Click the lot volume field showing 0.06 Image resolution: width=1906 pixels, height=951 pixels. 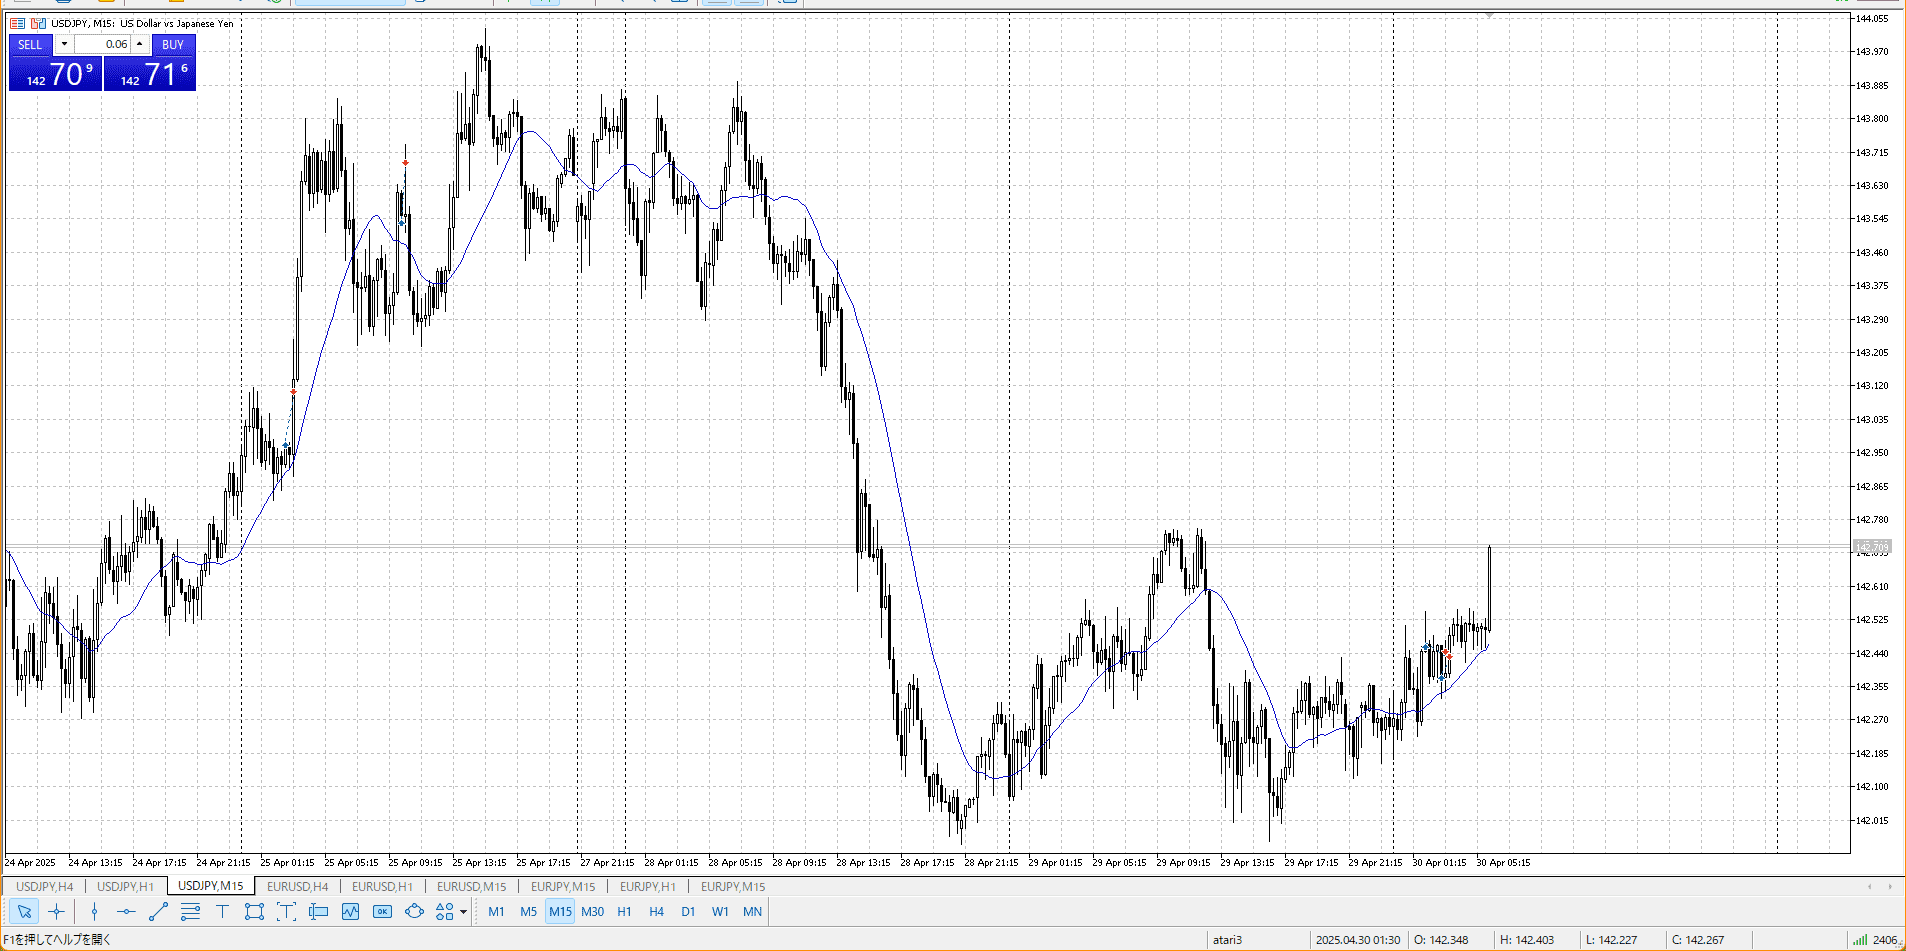(102, 44)
